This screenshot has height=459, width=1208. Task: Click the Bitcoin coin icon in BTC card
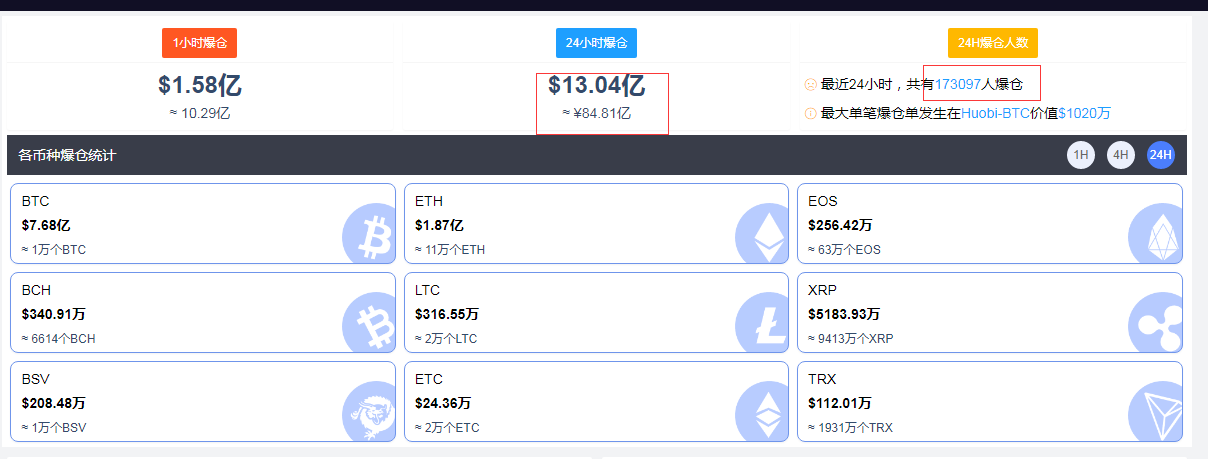click(369, 236)
